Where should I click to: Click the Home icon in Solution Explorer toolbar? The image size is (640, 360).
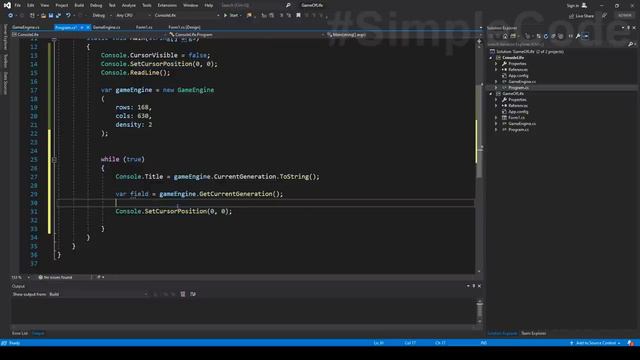tap(505, 36)
